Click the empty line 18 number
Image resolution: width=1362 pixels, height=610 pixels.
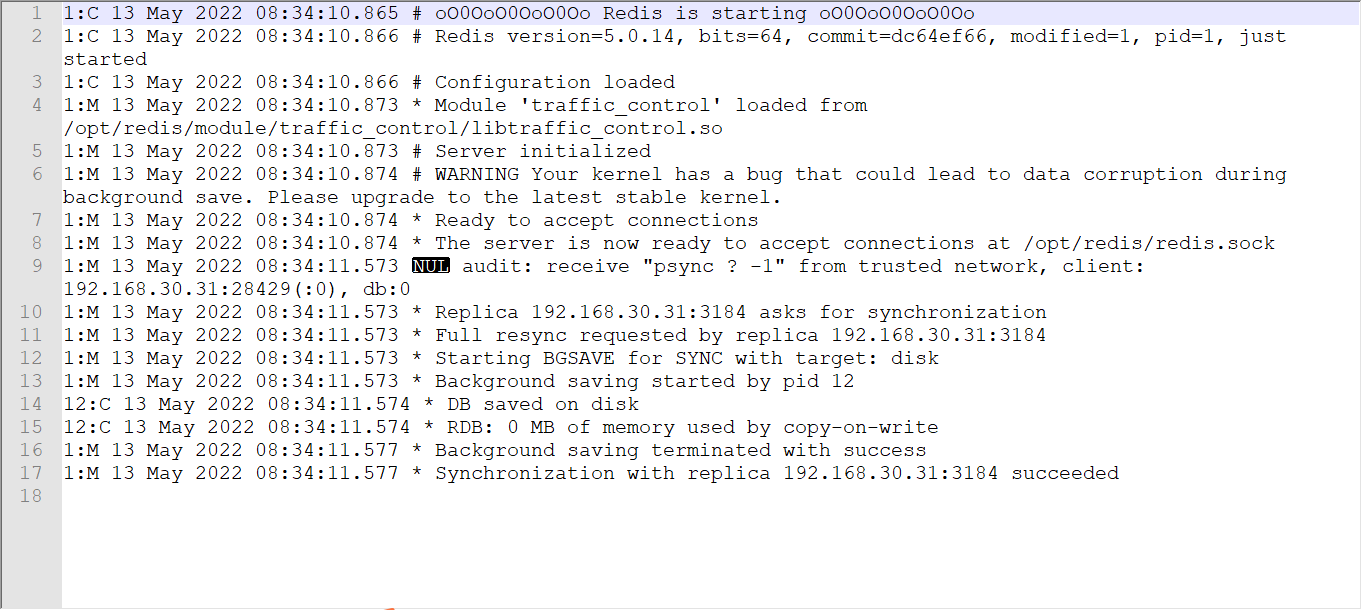[x=31, y=496]
